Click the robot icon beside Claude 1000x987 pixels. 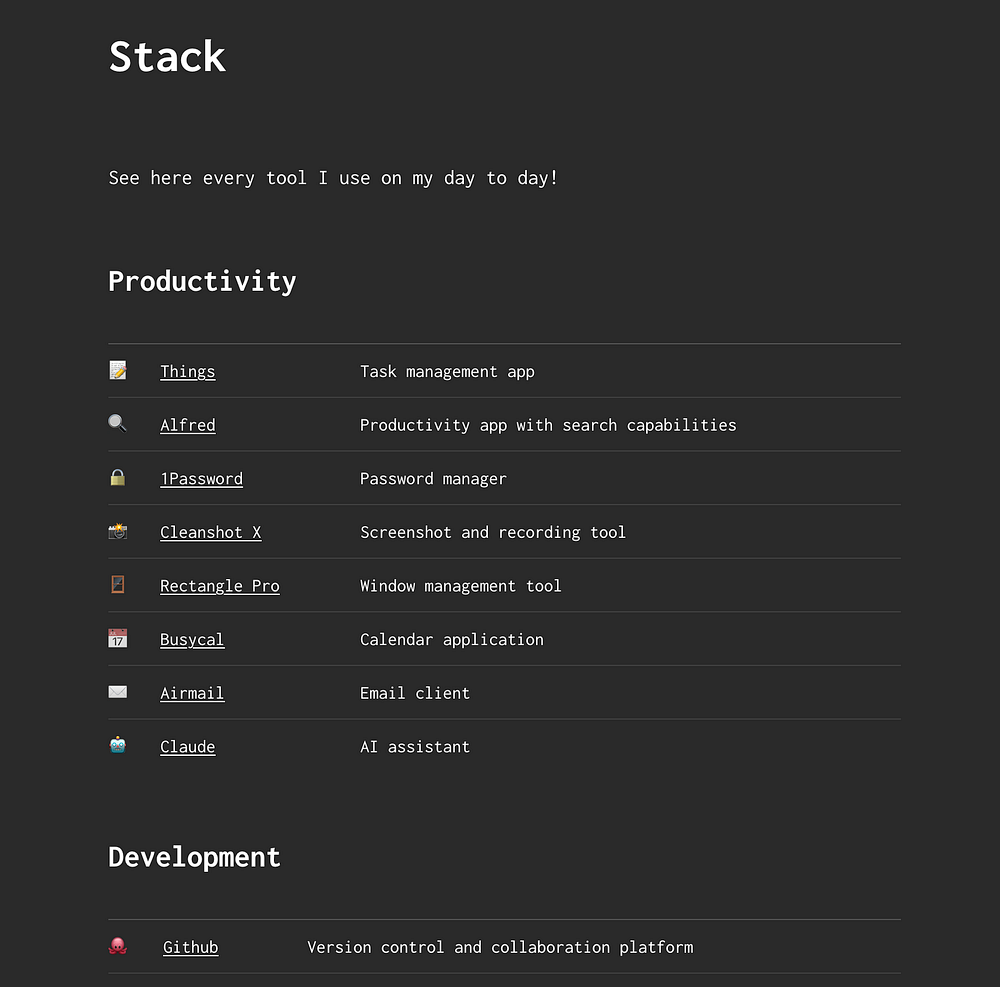click(118, 745)
